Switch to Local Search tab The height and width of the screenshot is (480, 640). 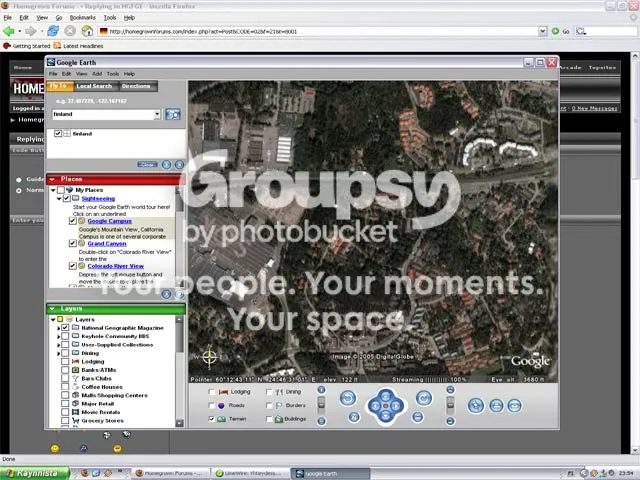click(94, 86)
